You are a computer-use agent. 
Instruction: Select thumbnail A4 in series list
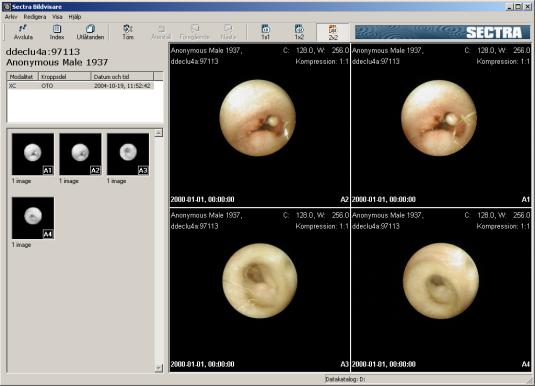tap(33, 218)
